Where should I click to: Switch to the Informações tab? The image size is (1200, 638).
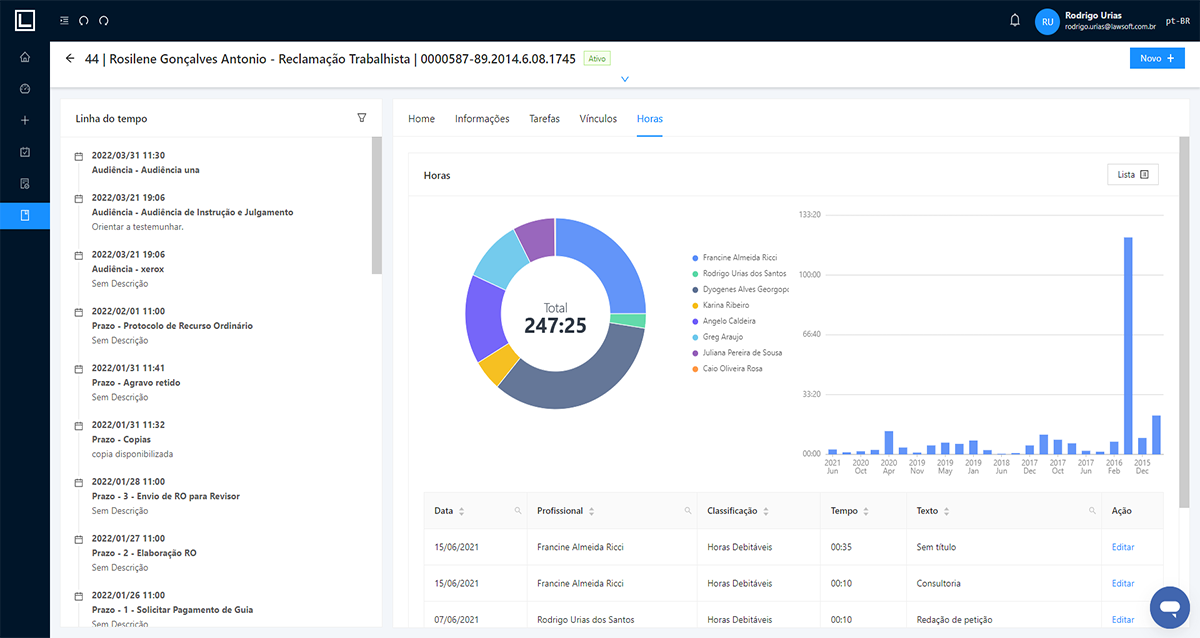click(482, 119)
